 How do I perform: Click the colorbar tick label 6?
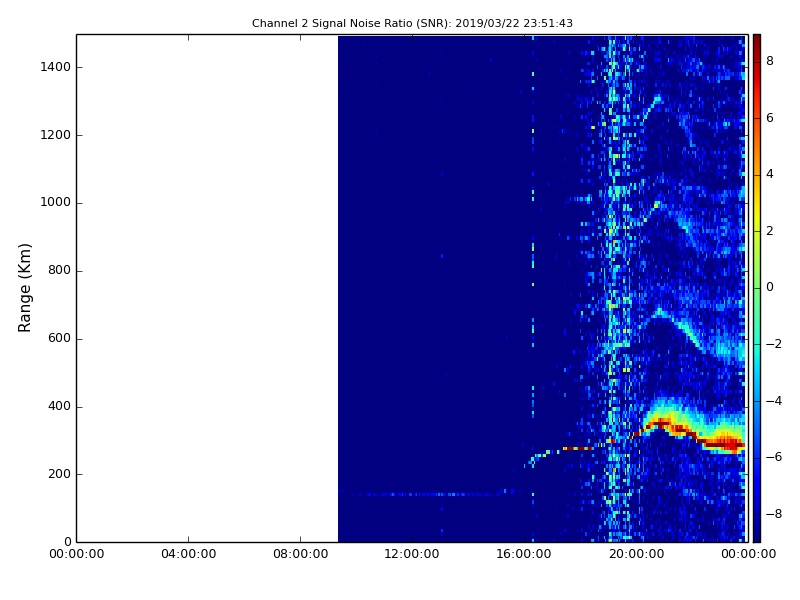[770, 118]
